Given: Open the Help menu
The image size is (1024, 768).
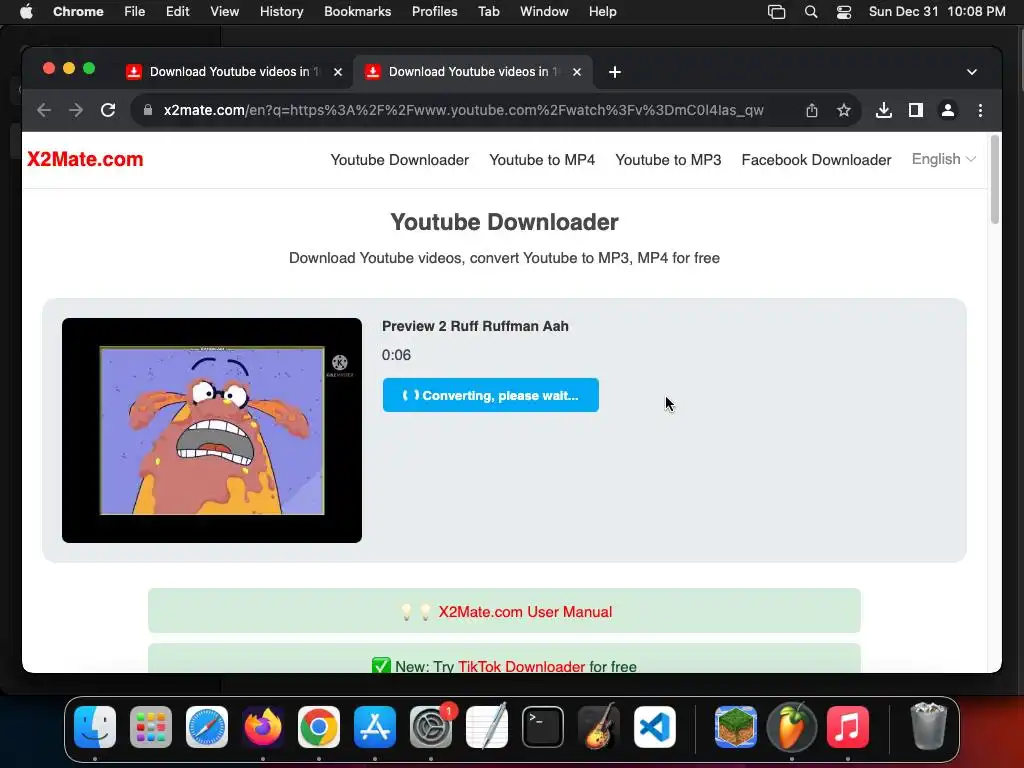Looking at the screenshot, I should coord(602,12).
